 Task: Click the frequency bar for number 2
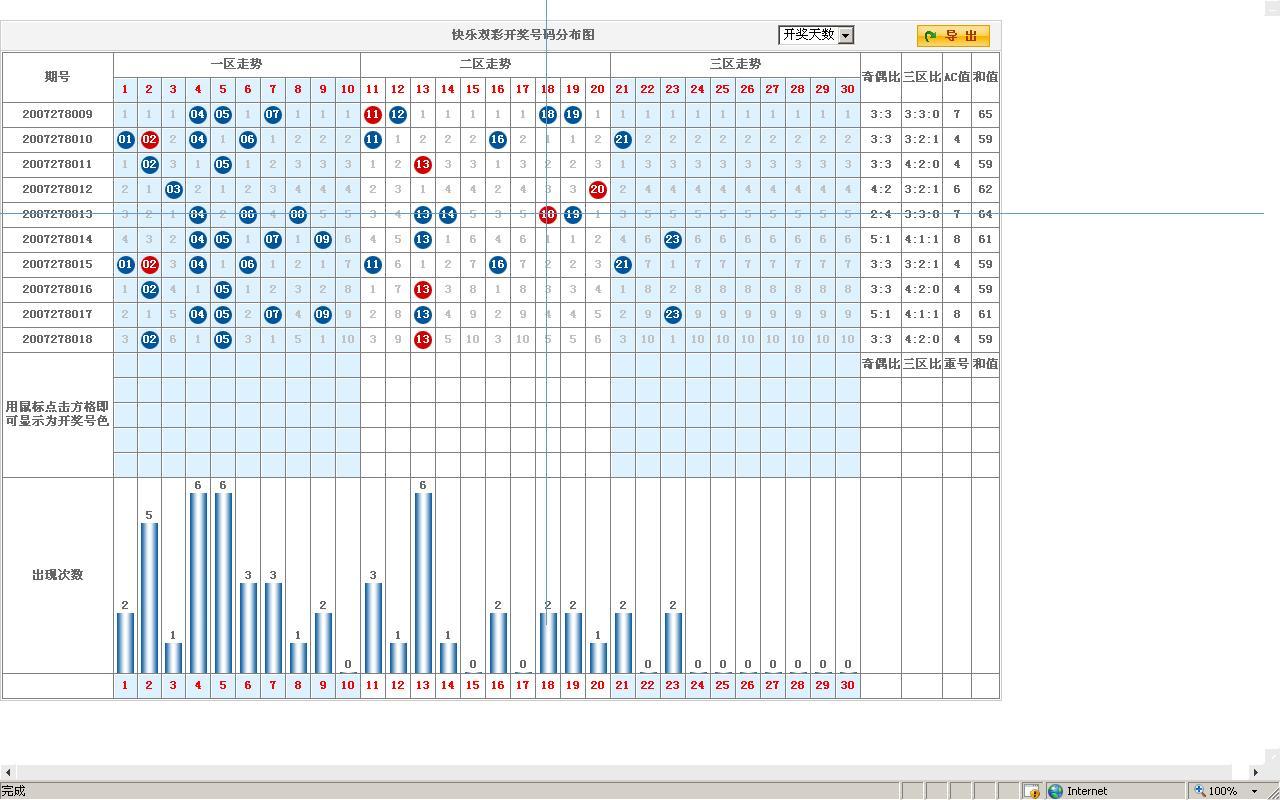point(150,598)
